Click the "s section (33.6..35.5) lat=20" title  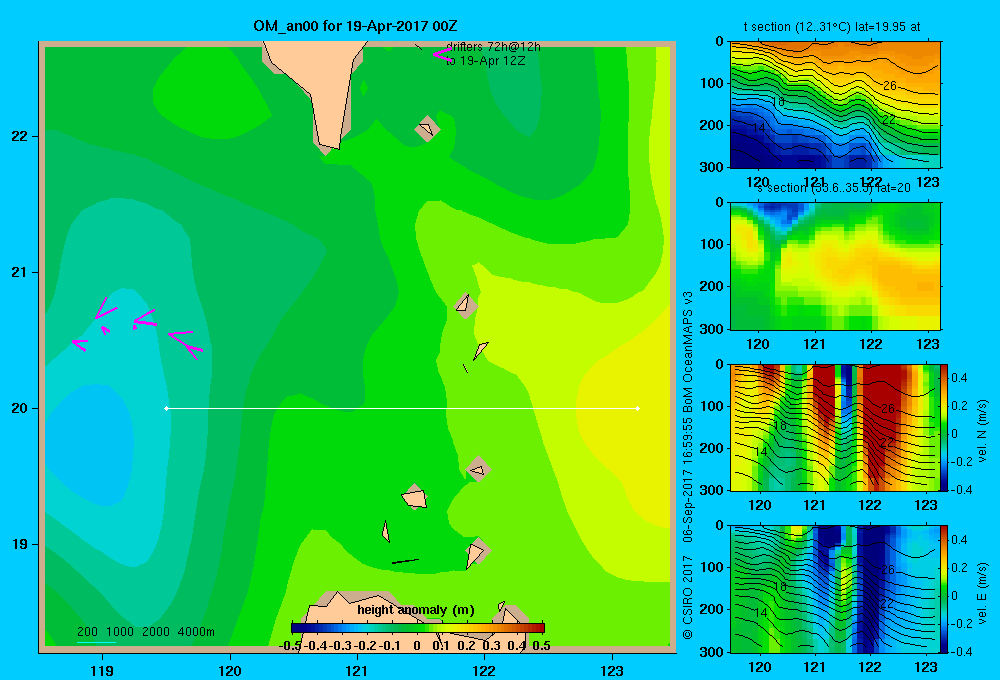pyautogui.click(x=835, y=188)
